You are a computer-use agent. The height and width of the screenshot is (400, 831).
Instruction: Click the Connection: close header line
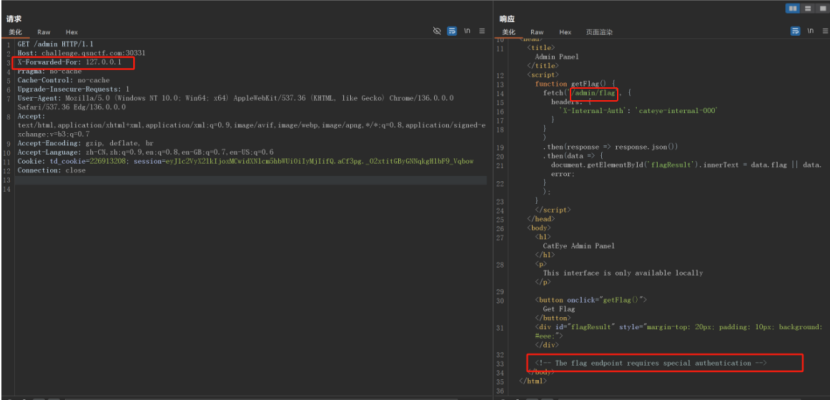[x=51, y=170]
